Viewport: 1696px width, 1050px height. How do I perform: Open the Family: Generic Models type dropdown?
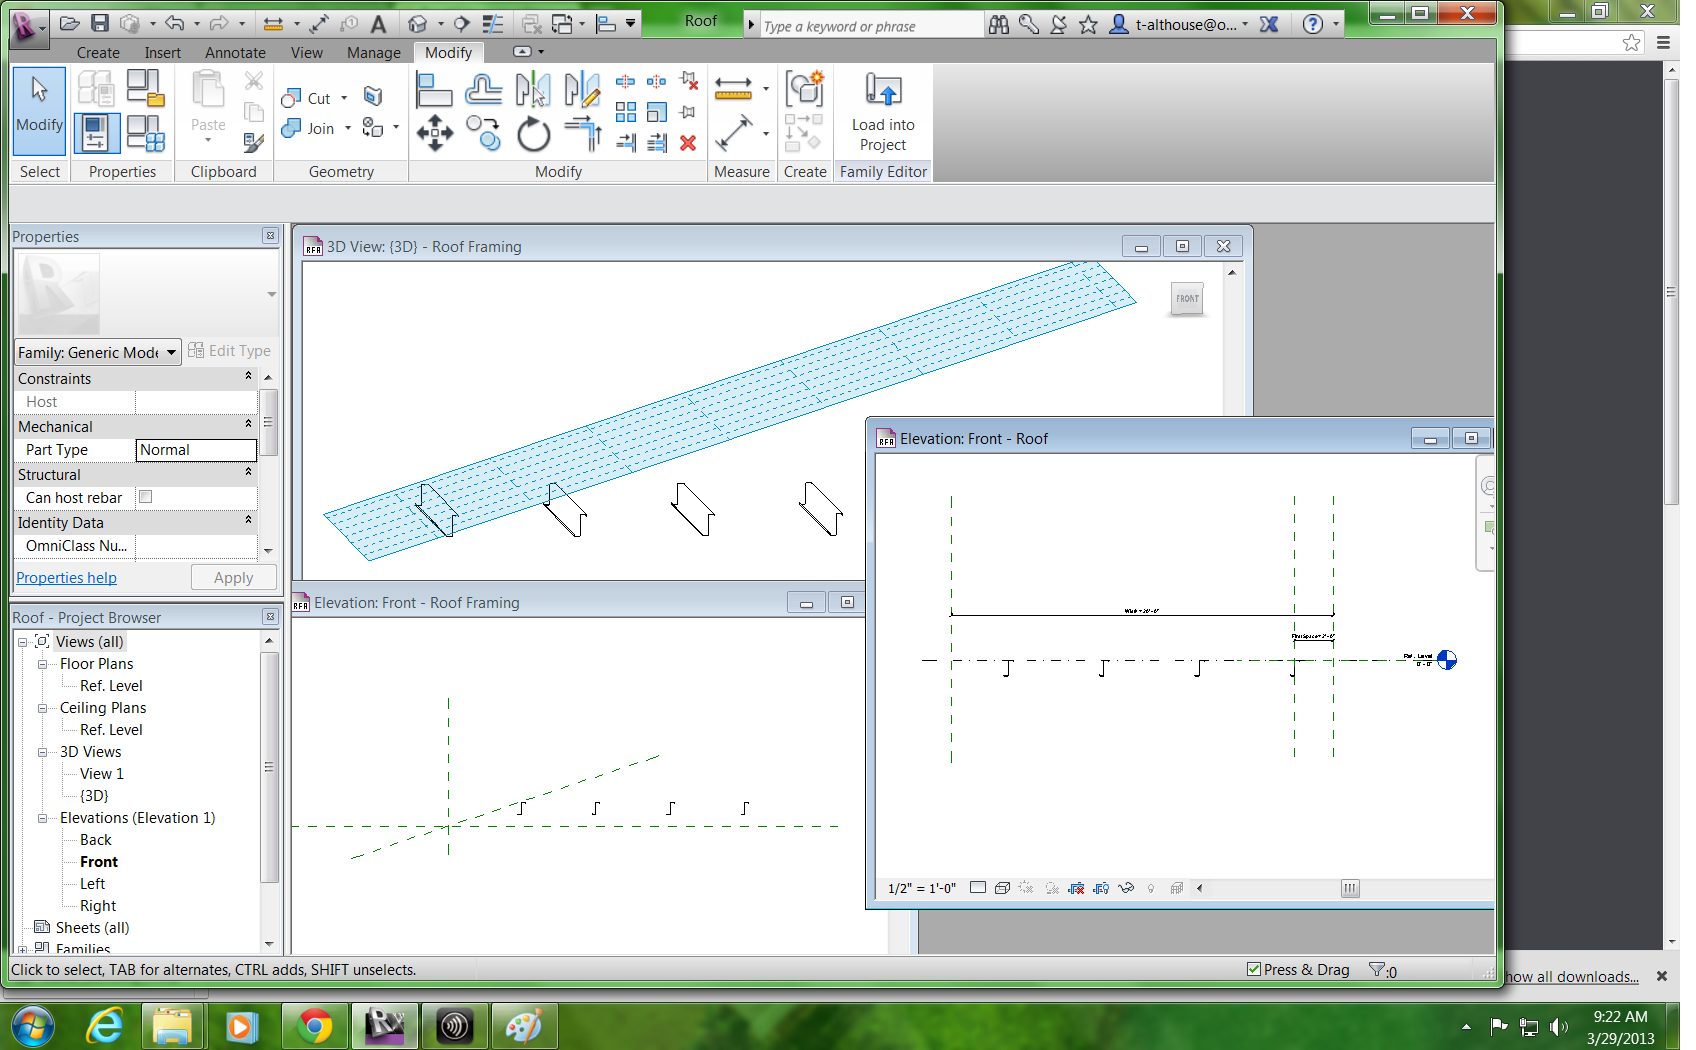(x=171, y=352)
